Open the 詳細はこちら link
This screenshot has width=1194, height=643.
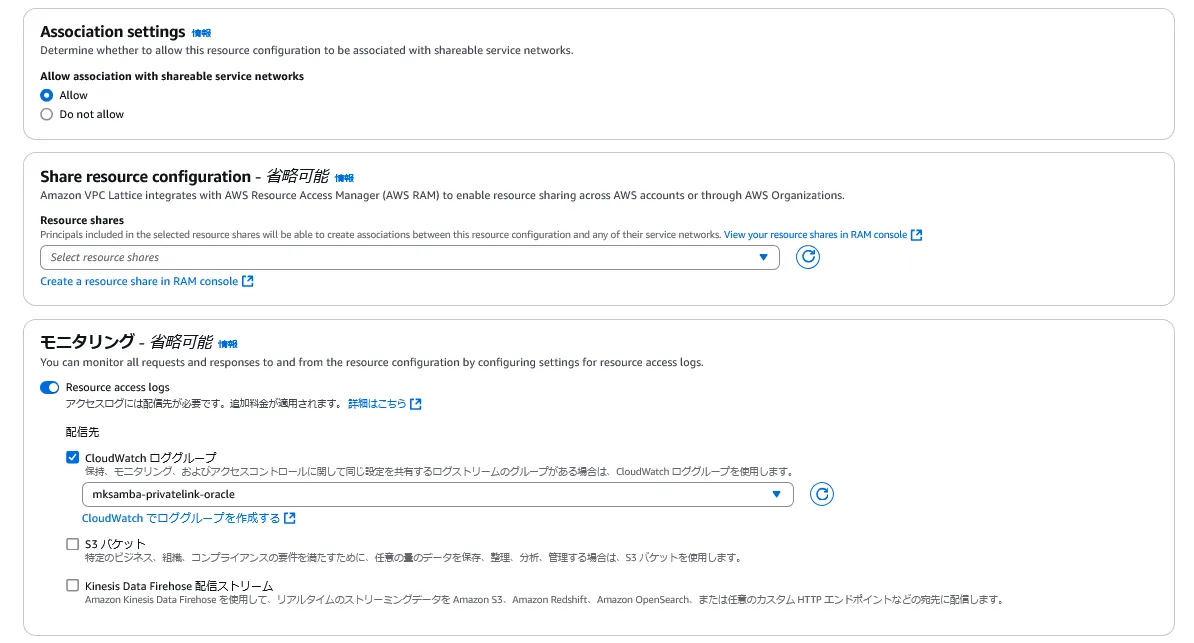click(377, 404)
